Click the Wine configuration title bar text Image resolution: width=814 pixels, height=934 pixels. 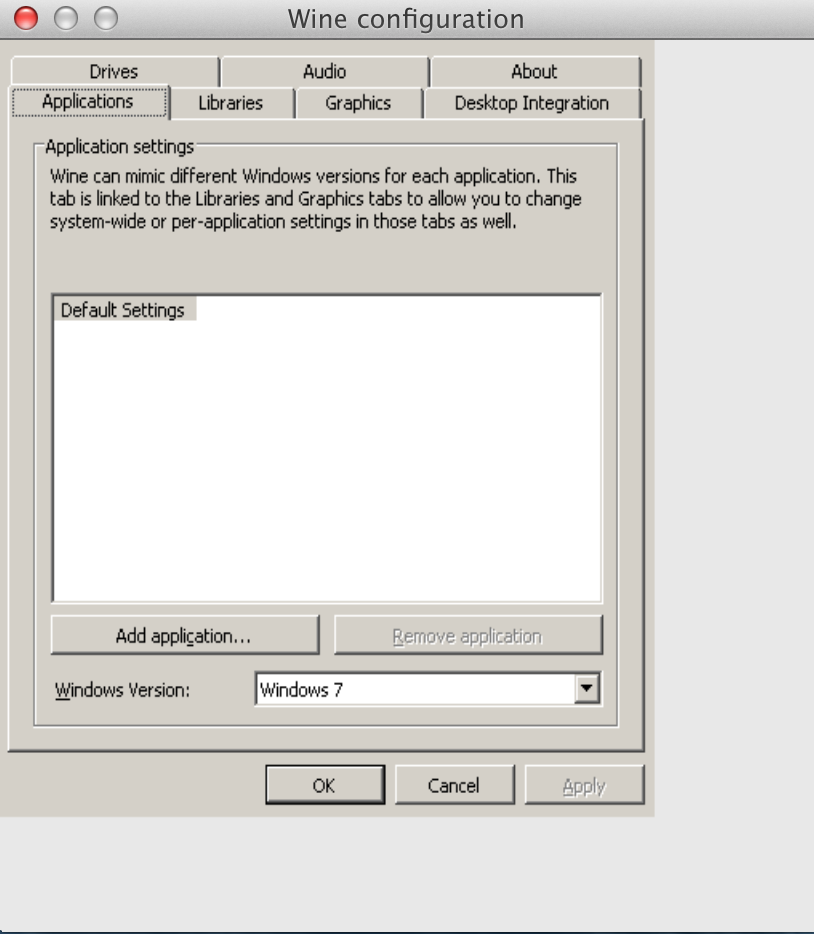click(406, 19)
